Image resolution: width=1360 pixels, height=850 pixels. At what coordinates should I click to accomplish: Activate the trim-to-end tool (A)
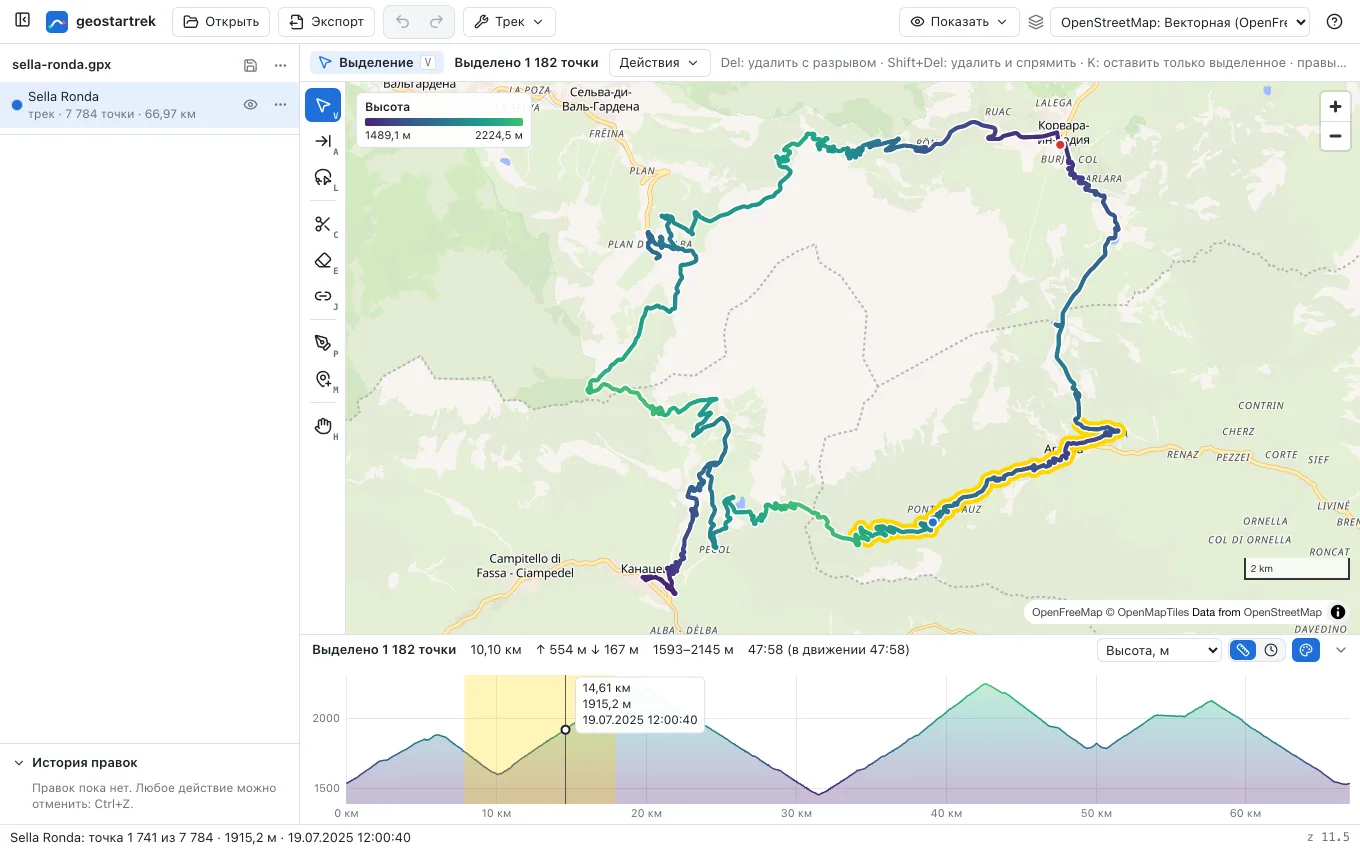(323, 142)
